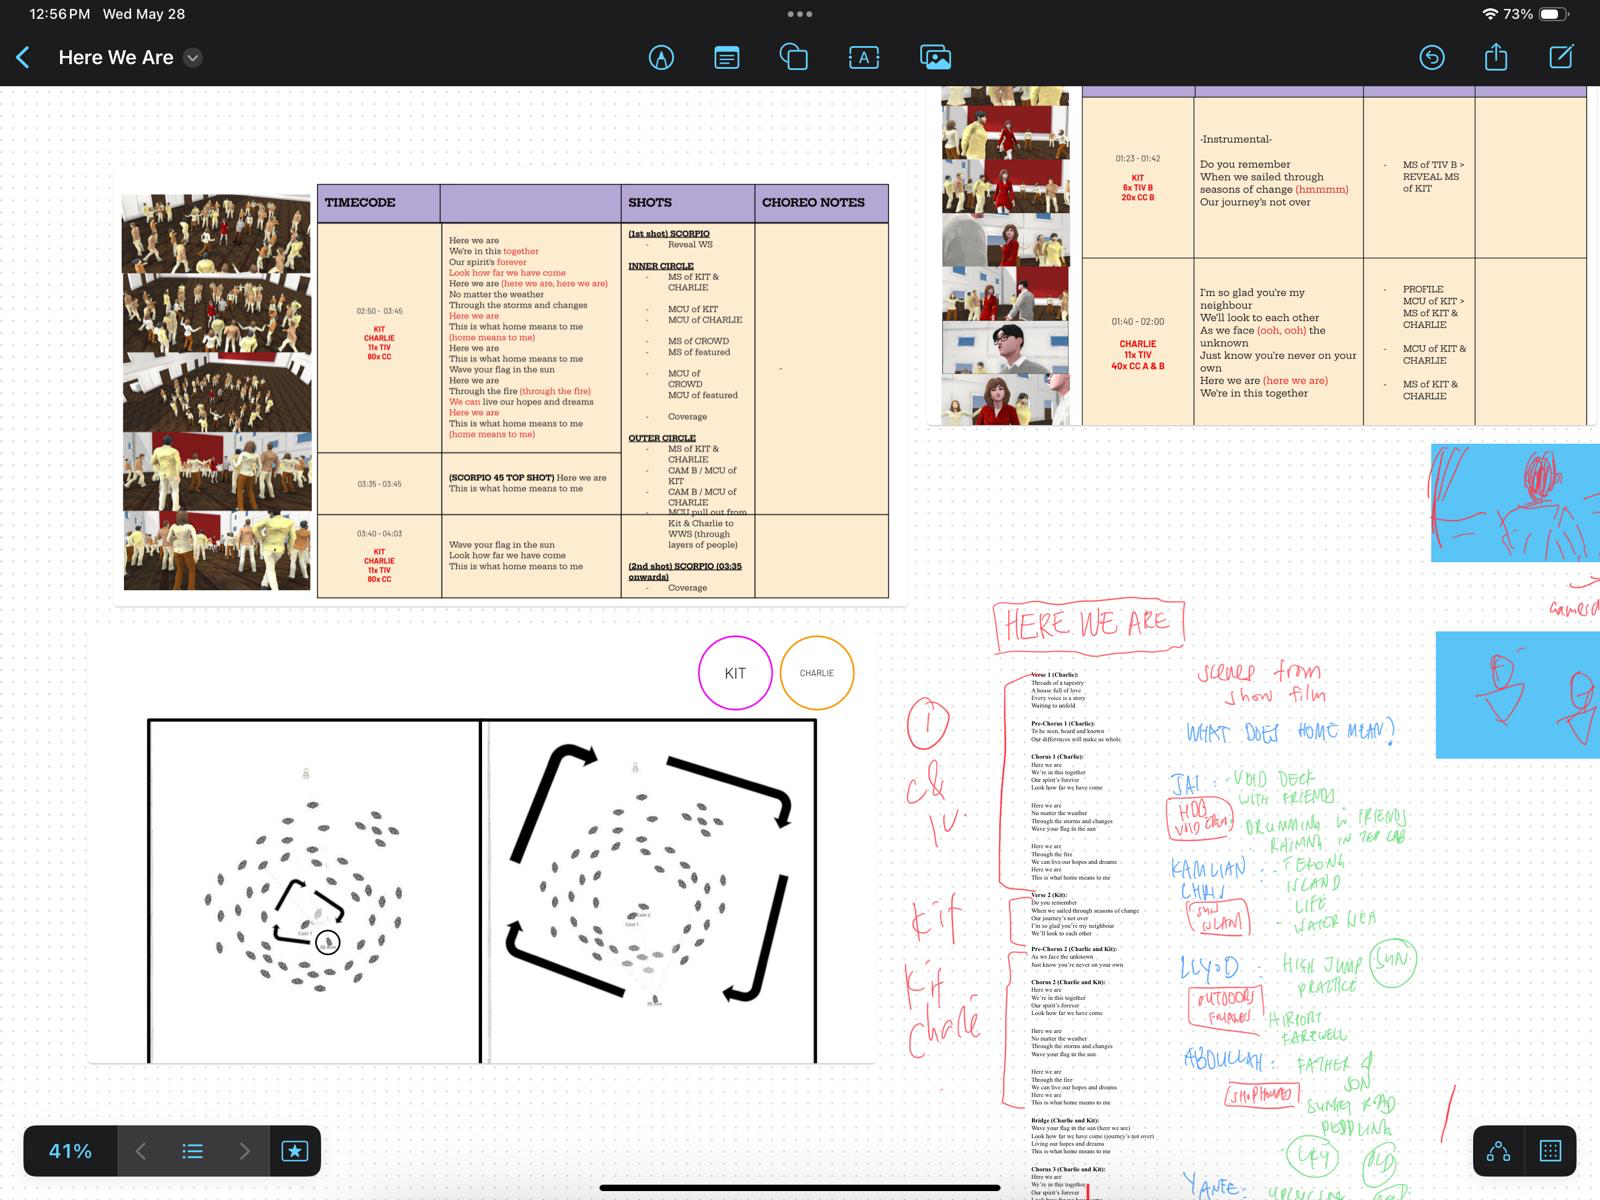Viewport: 1600px width, 1200px height.
Task: Go to next scene
Action: point(244,1151)
